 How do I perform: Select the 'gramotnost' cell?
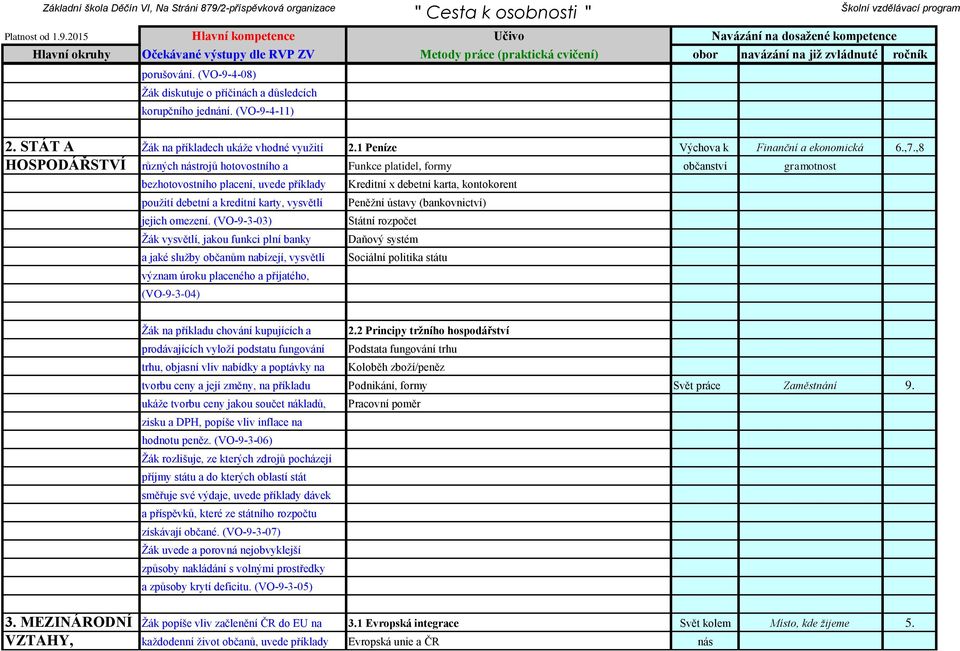[810, 165]
